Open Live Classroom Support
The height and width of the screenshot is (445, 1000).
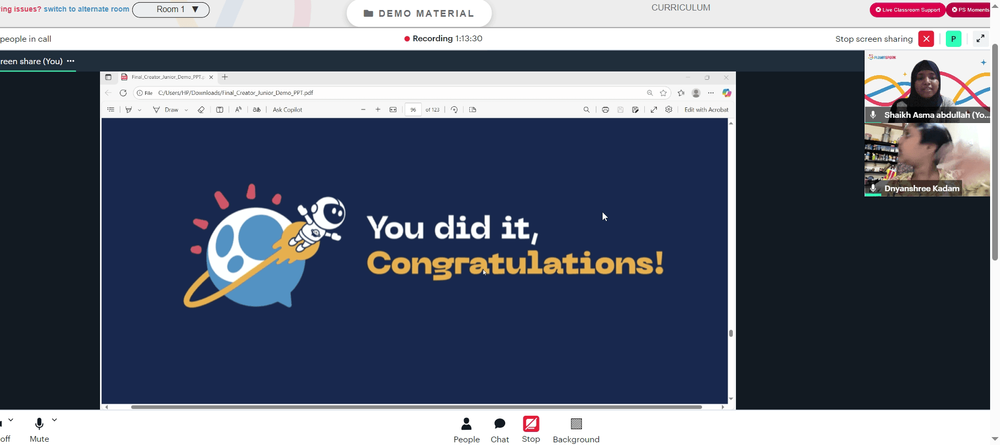pos(908,10)
